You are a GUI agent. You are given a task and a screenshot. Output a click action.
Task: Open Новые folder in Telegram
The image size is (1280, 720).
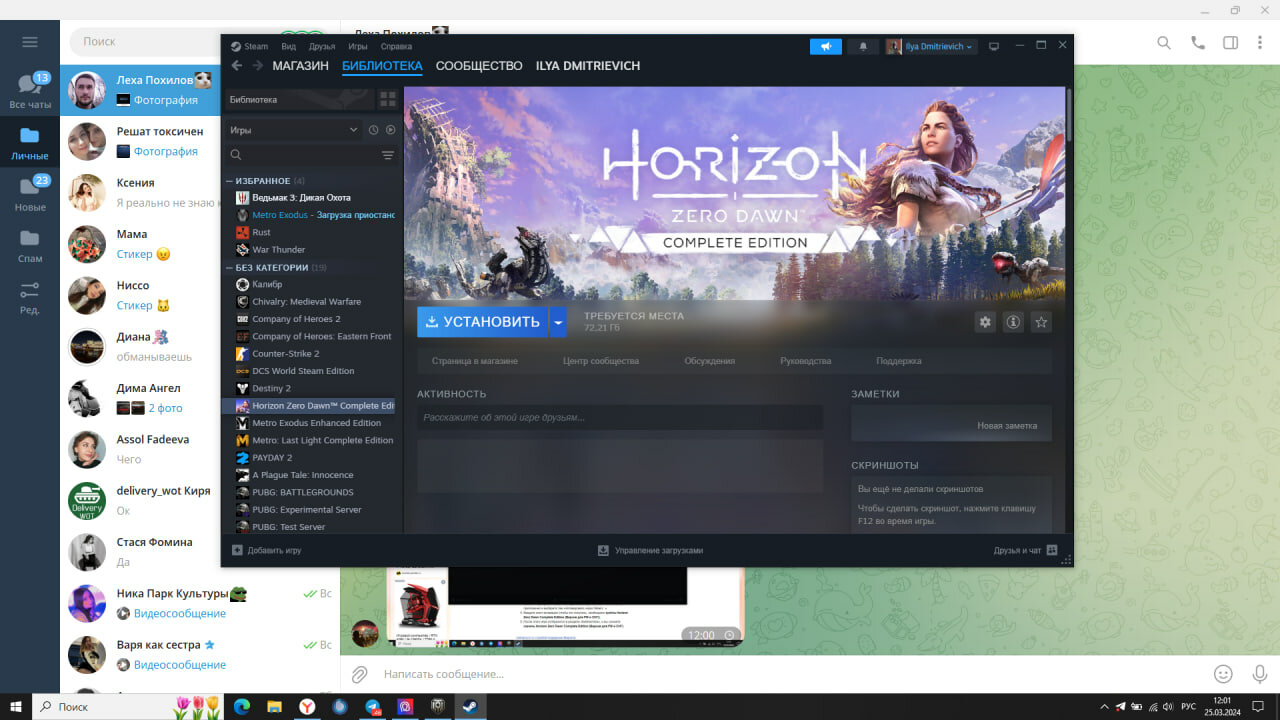[30, 194]
